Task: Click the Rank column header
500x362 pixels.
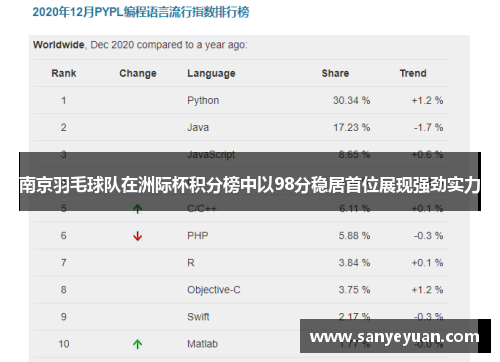Action: (x=64, y=73)
